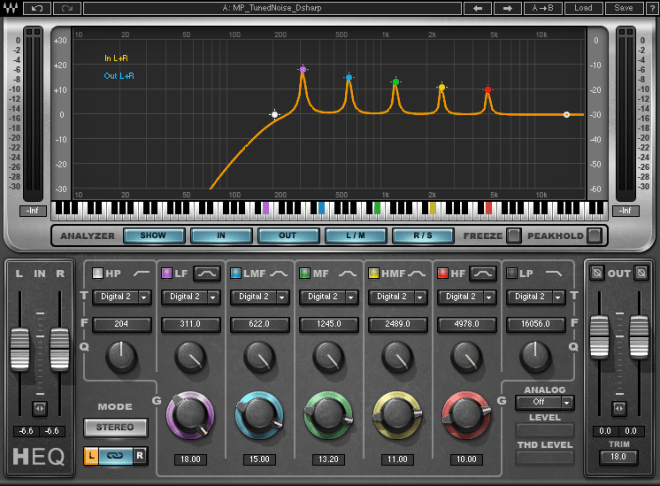Click the left input fader handle

[20, 350]
